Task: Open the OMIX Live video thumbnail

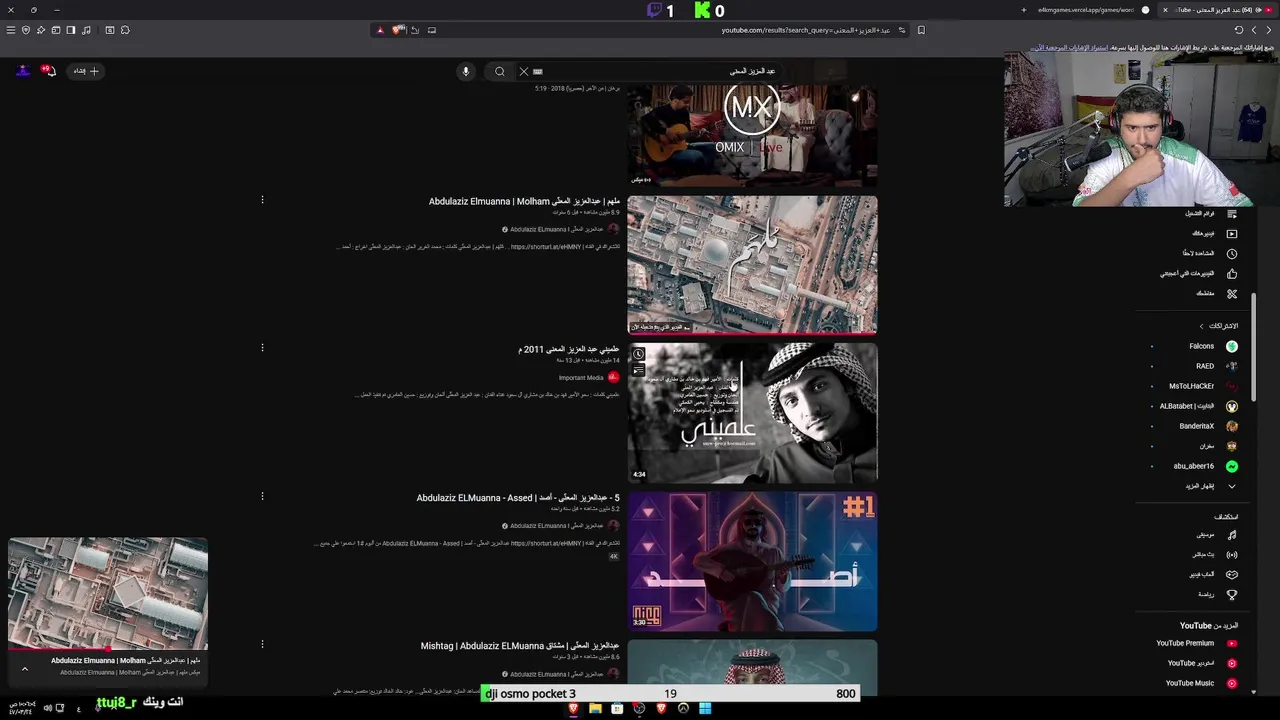Action: pyautogui.click(x=752, y=135)
